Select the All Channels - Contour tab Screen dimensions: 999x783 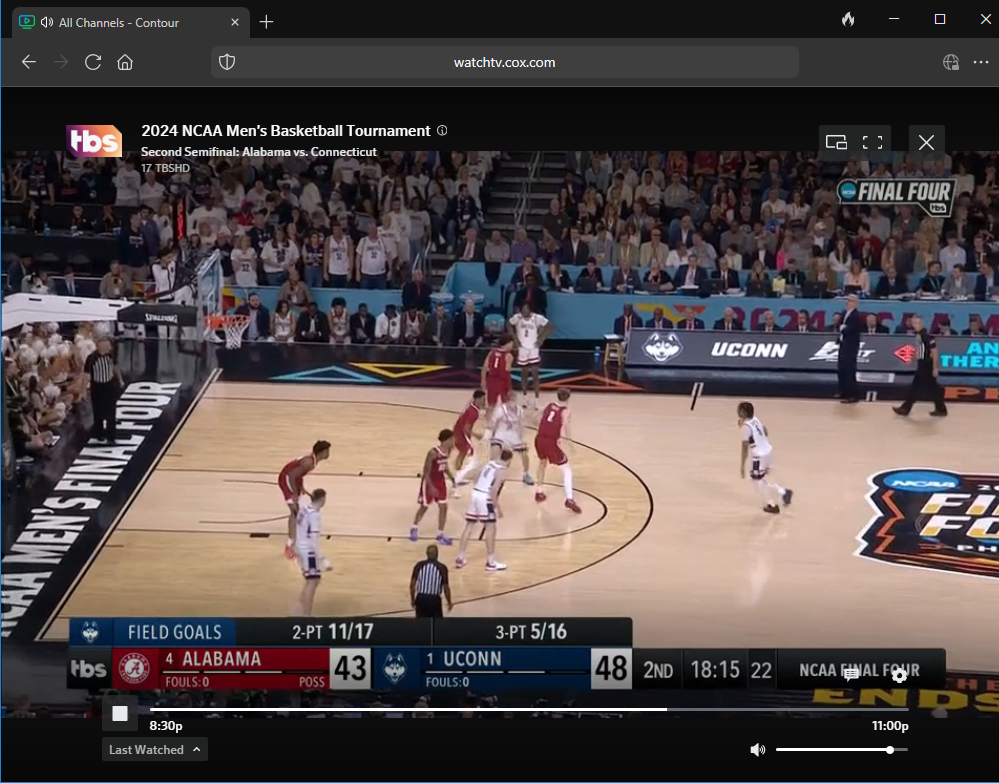click(x=131, y=22)
